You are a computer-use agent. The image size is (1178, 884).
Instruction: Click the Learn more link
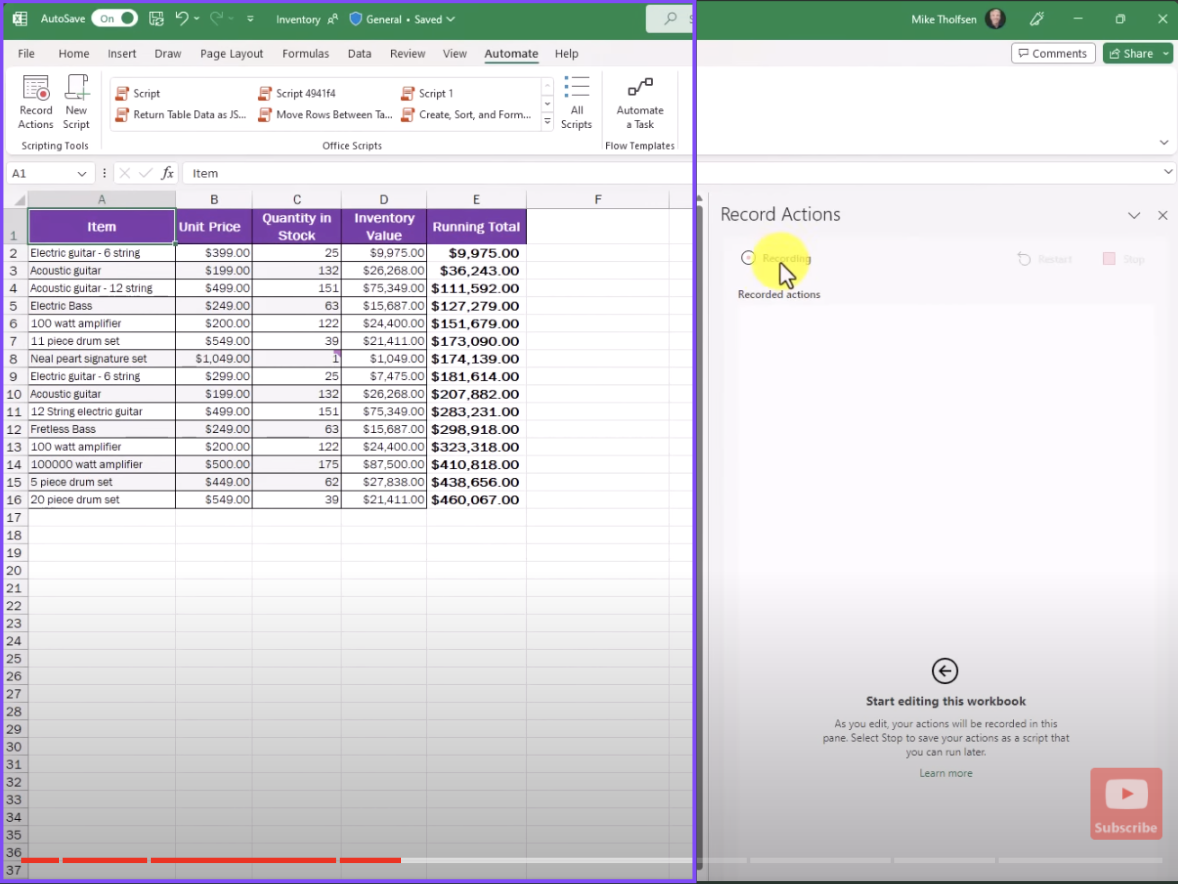point(945,772)
